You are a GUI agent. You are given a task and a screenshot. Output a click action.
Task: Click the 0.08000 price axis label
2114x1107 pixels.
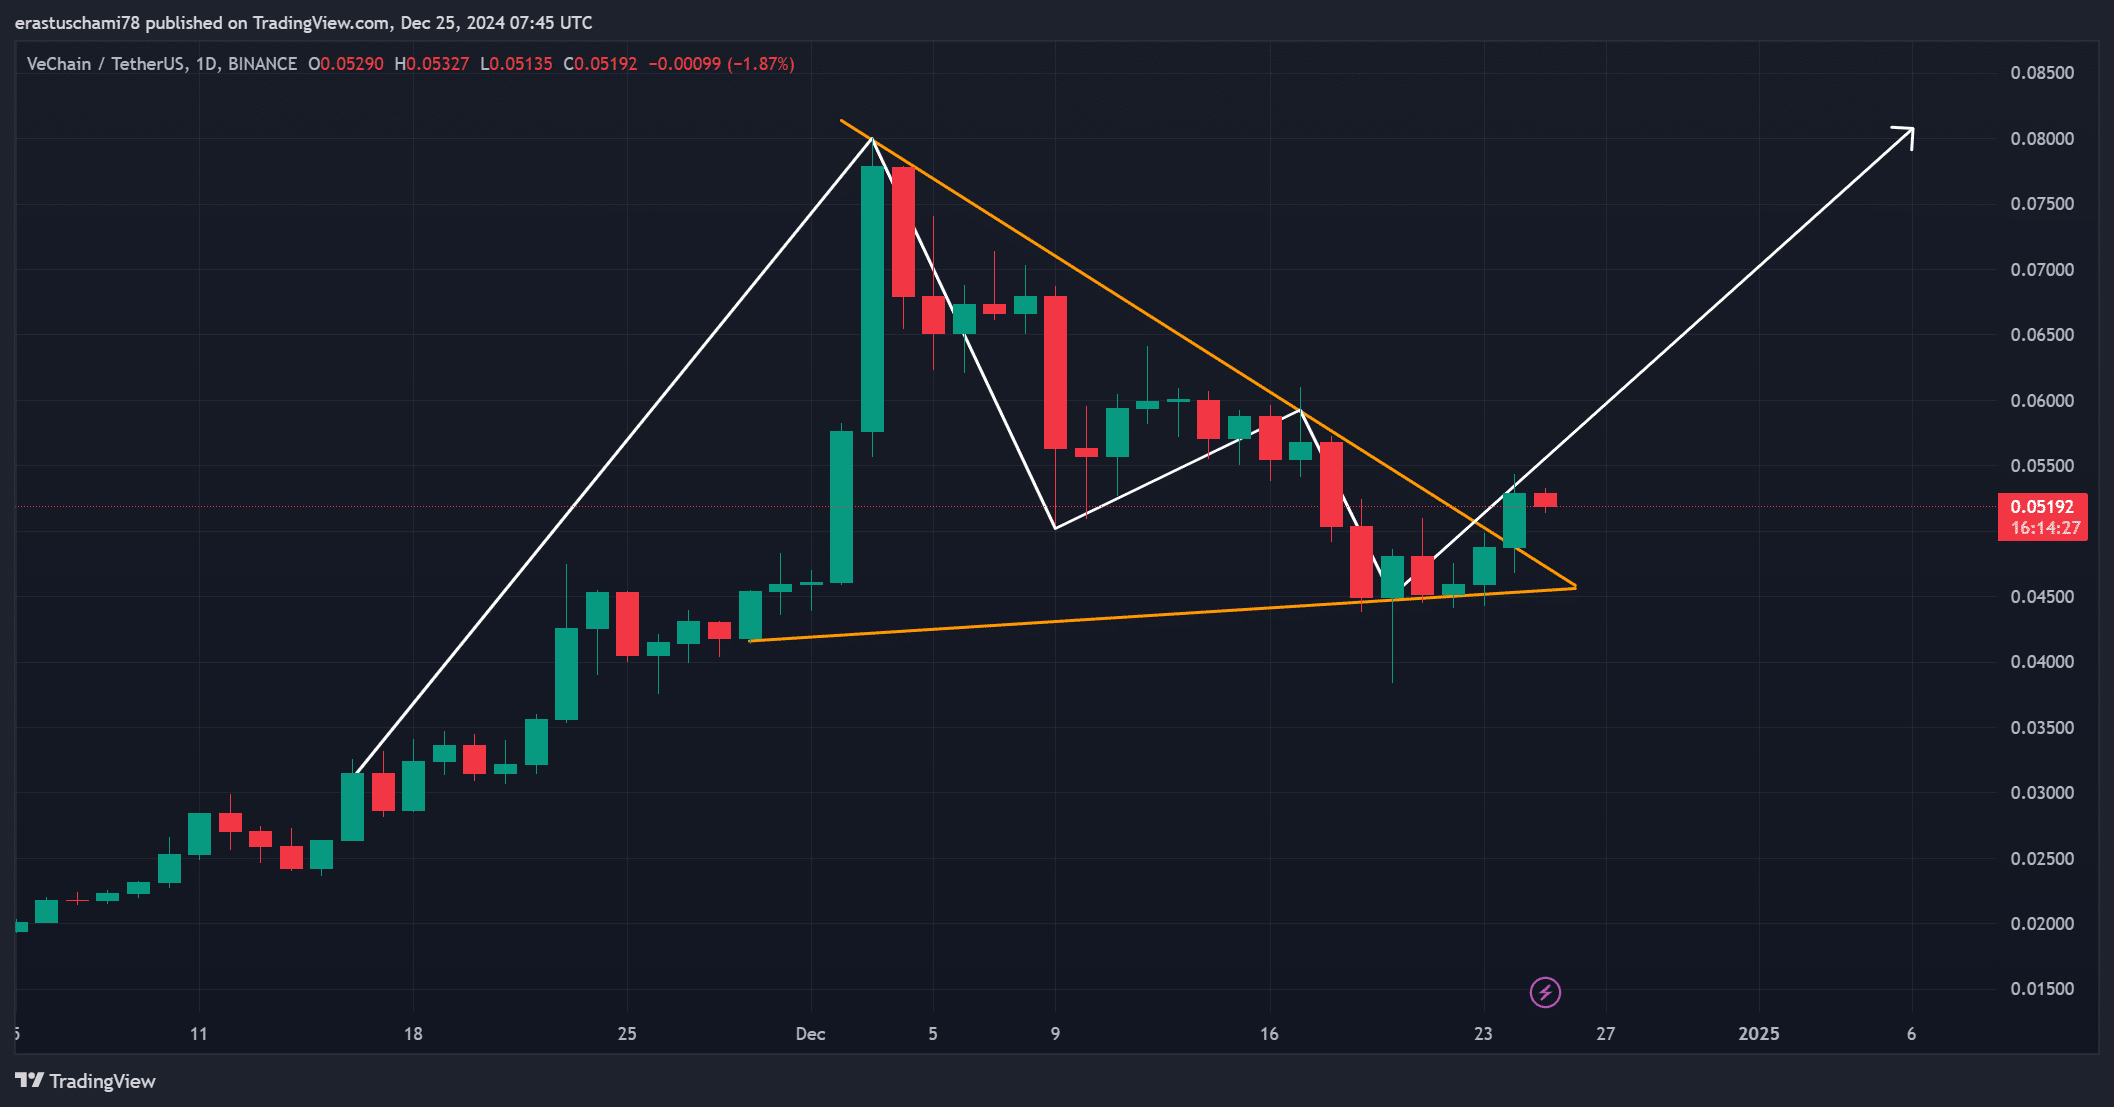click(2042, 139)
